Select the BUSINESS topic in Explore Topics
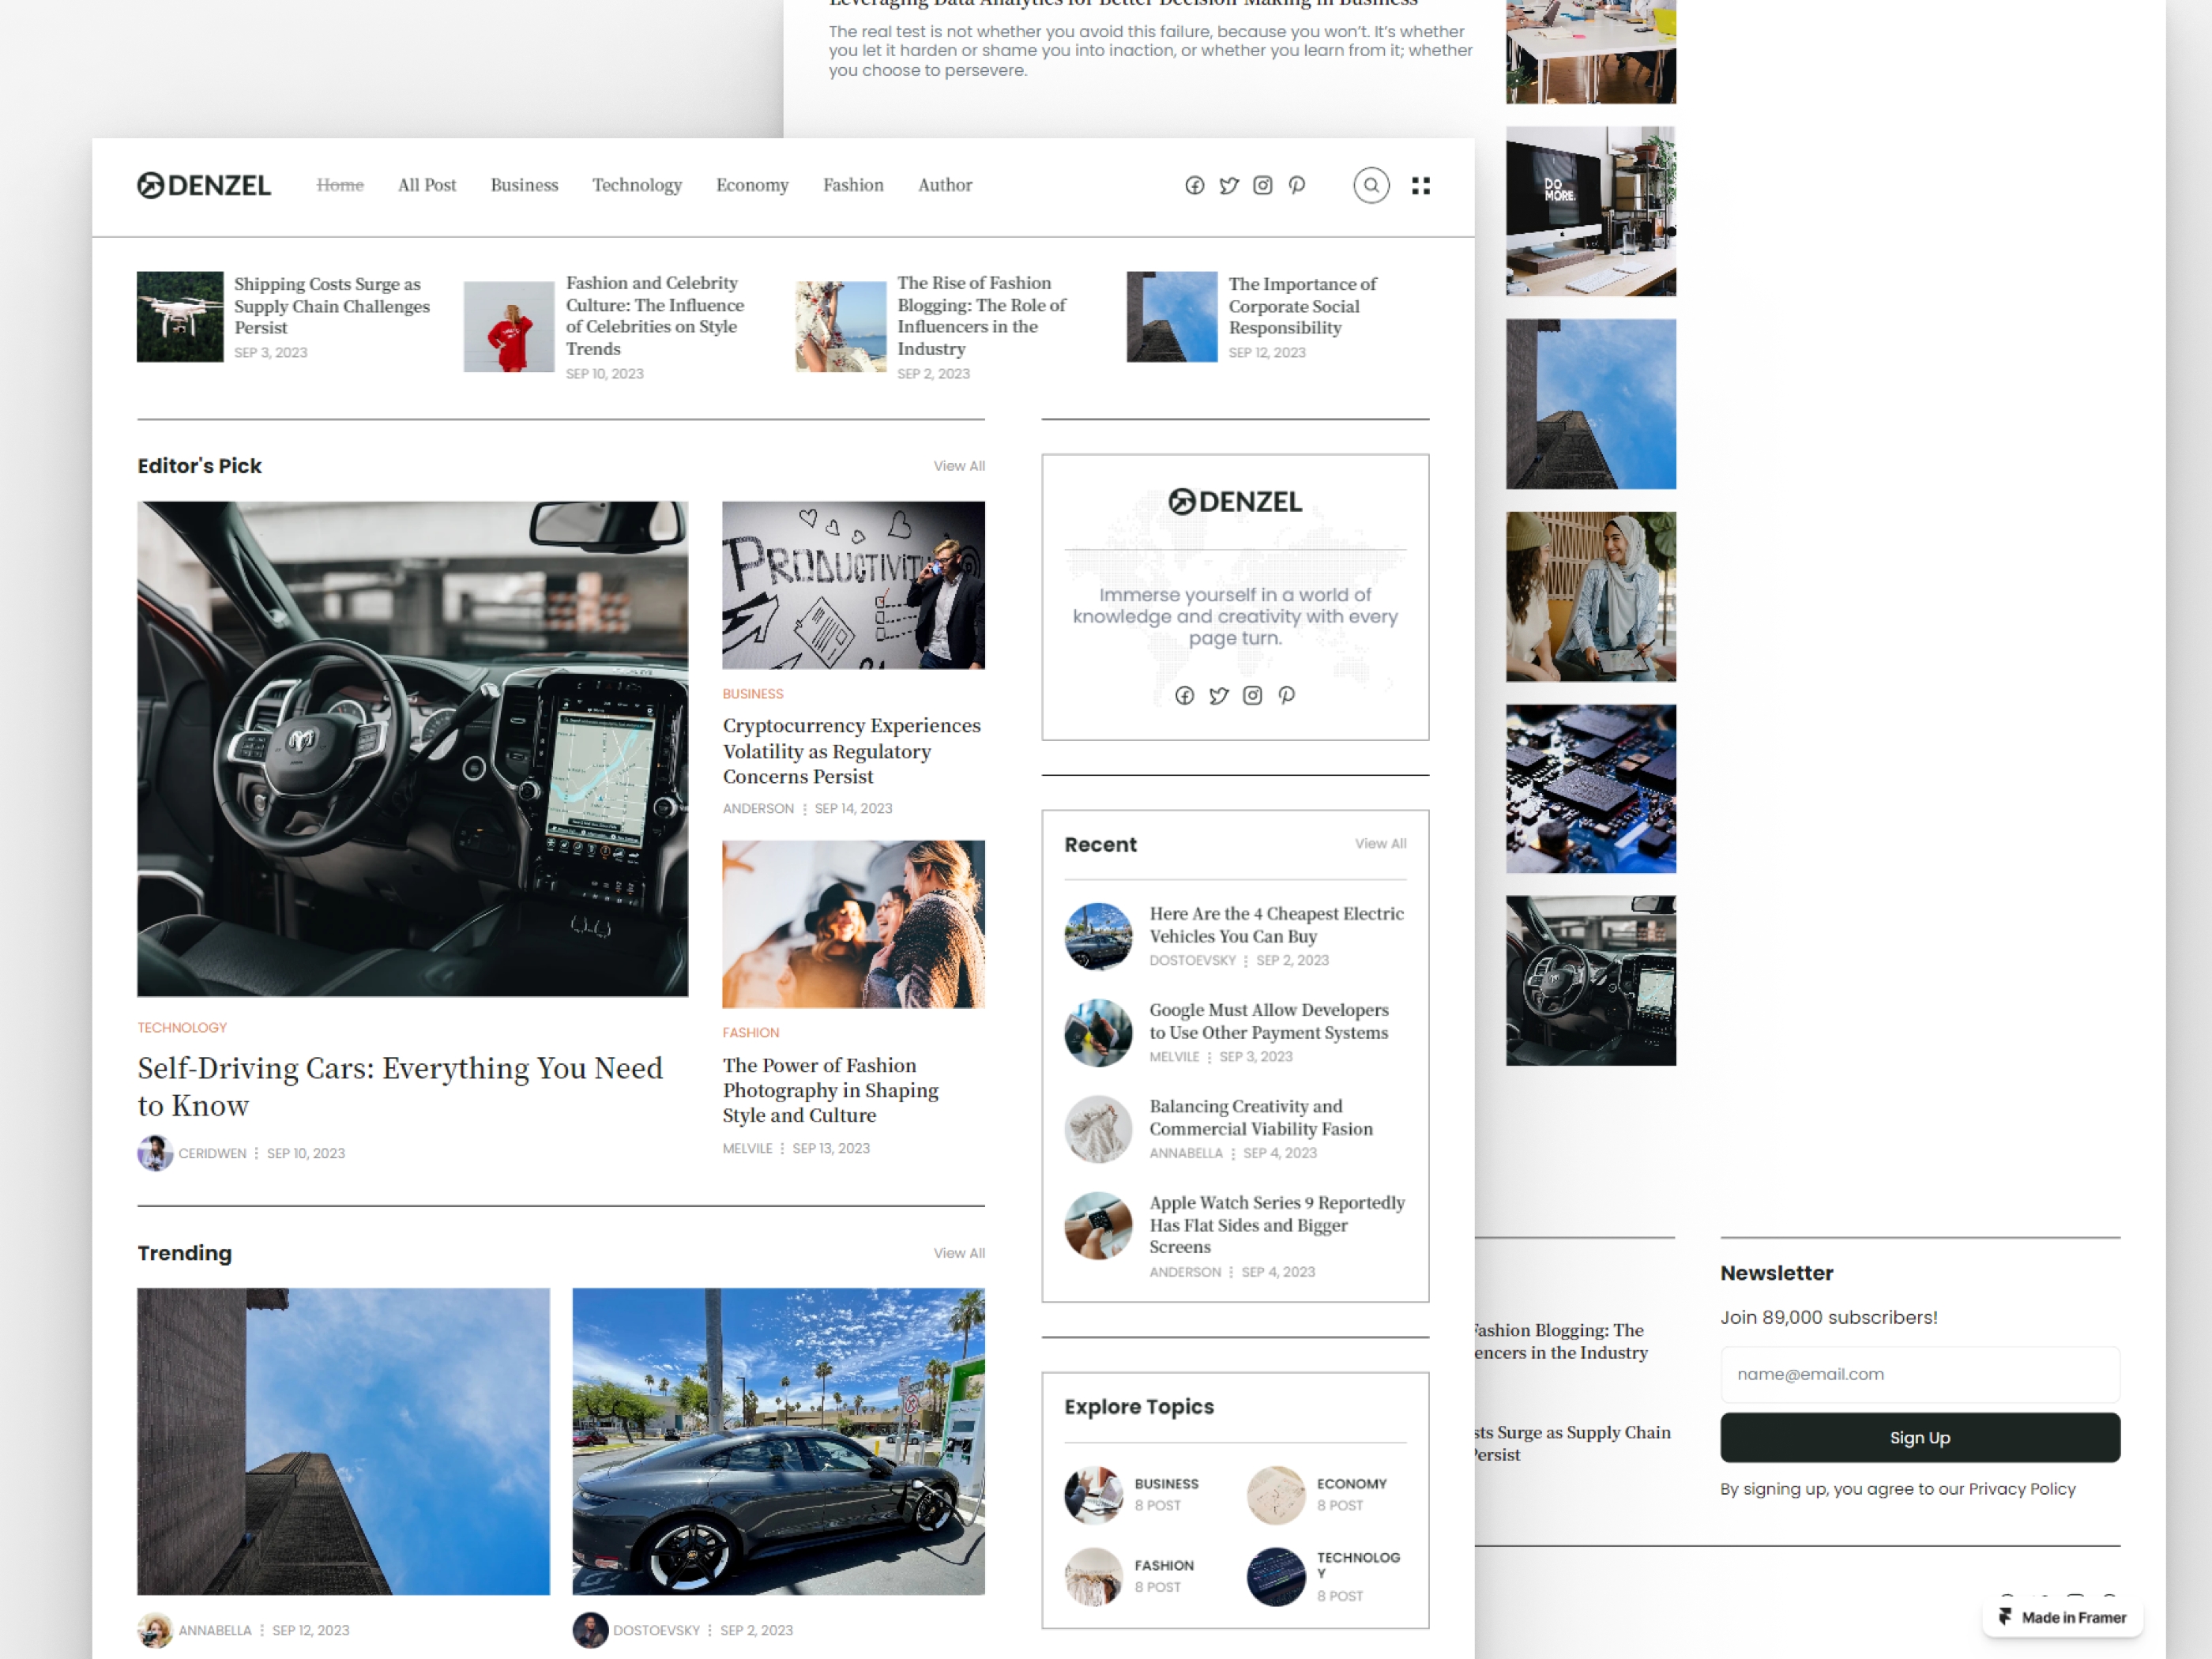The width and height of the screenshot is (2212, 1659). tap(1166, 1484)
